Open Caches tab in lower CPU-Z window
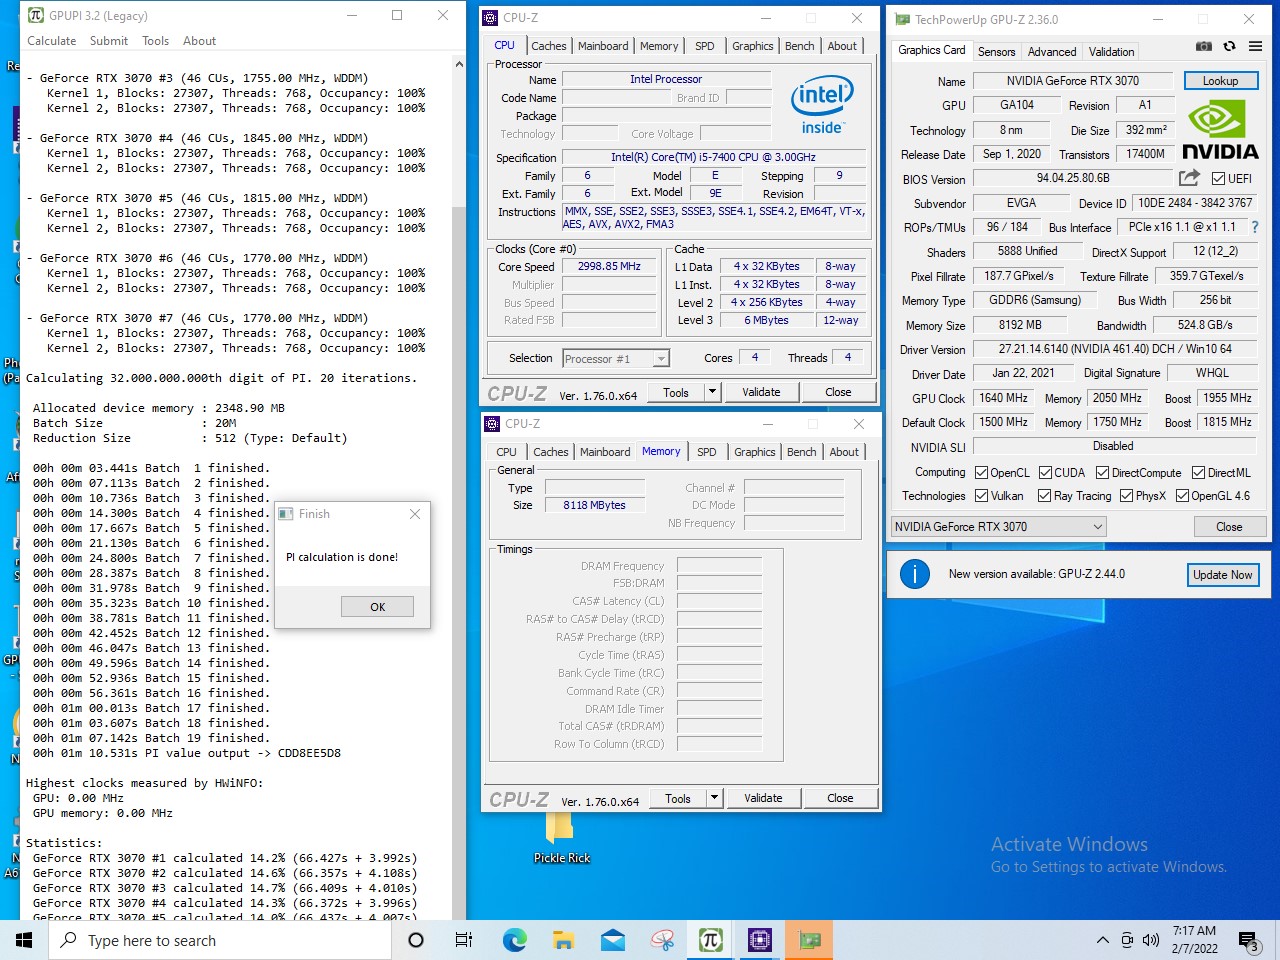 pos(550,452)
